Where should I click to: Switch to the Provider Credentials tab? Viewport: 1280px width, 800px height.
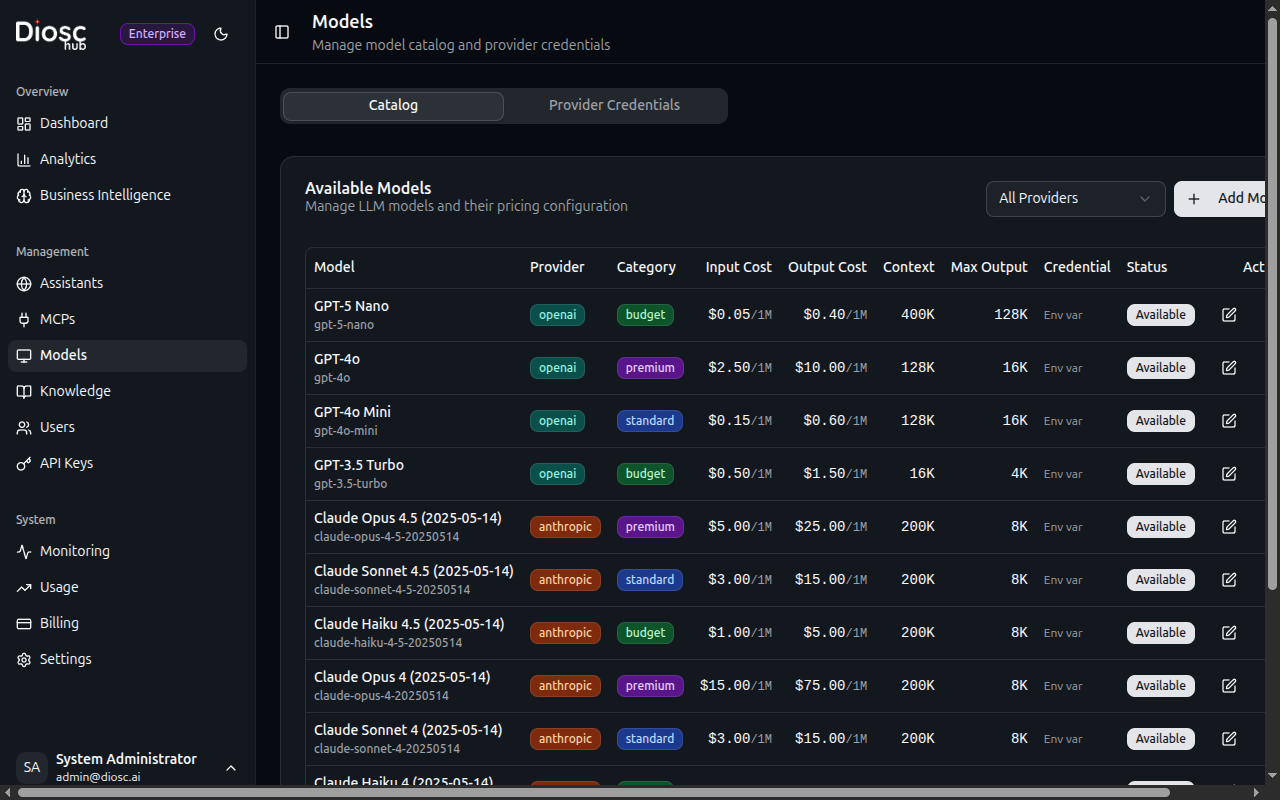(x=614, y=105)
